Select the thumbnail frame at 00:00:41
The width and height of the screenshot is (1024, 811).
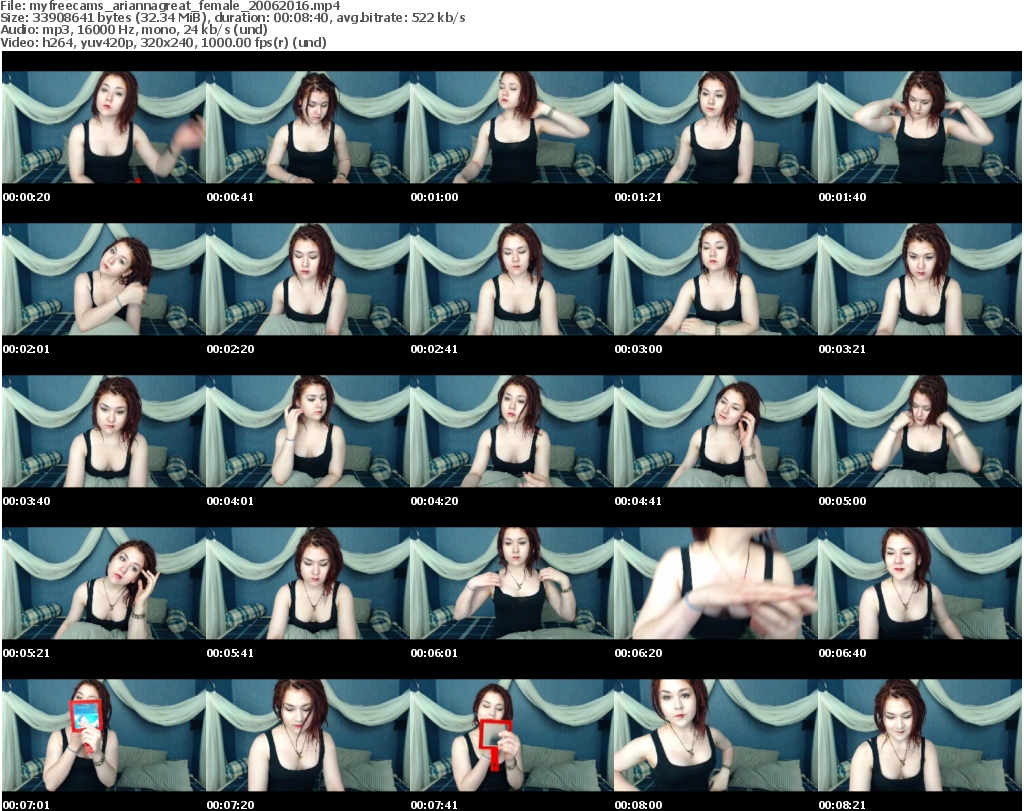click(308, 127)
